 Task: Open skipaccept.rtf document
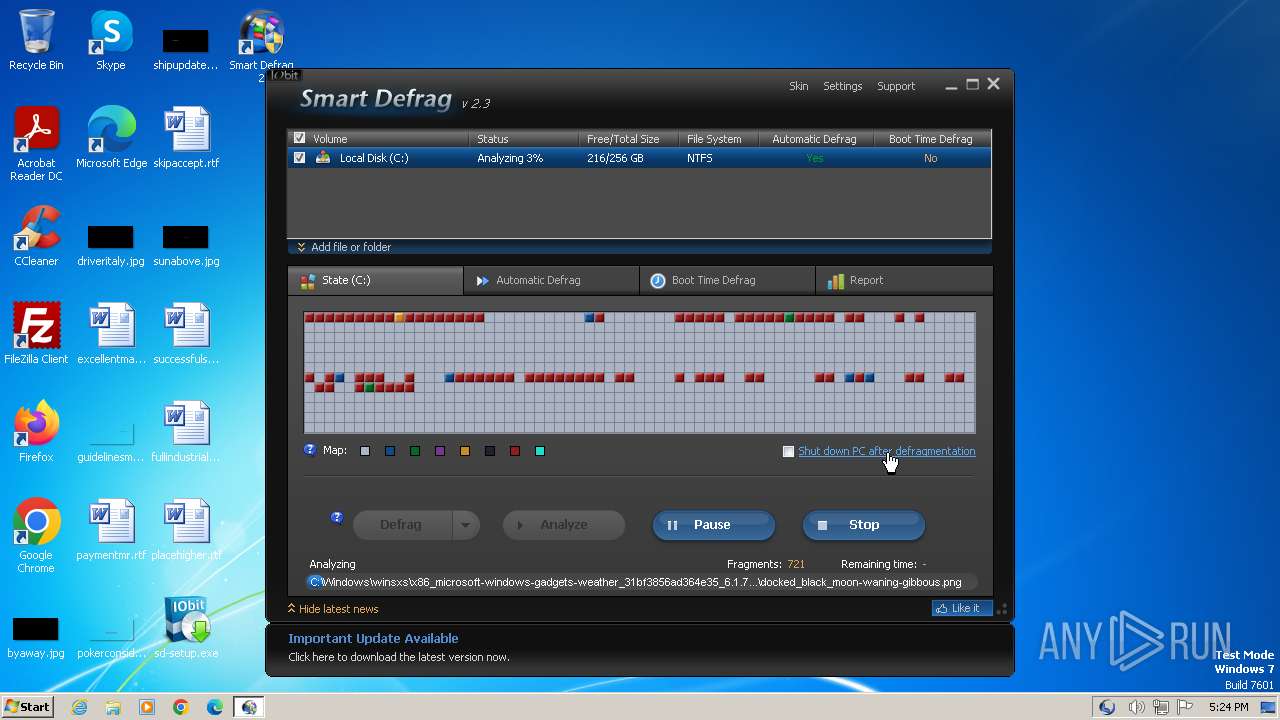pyautogui.click(x=186, y=138)
